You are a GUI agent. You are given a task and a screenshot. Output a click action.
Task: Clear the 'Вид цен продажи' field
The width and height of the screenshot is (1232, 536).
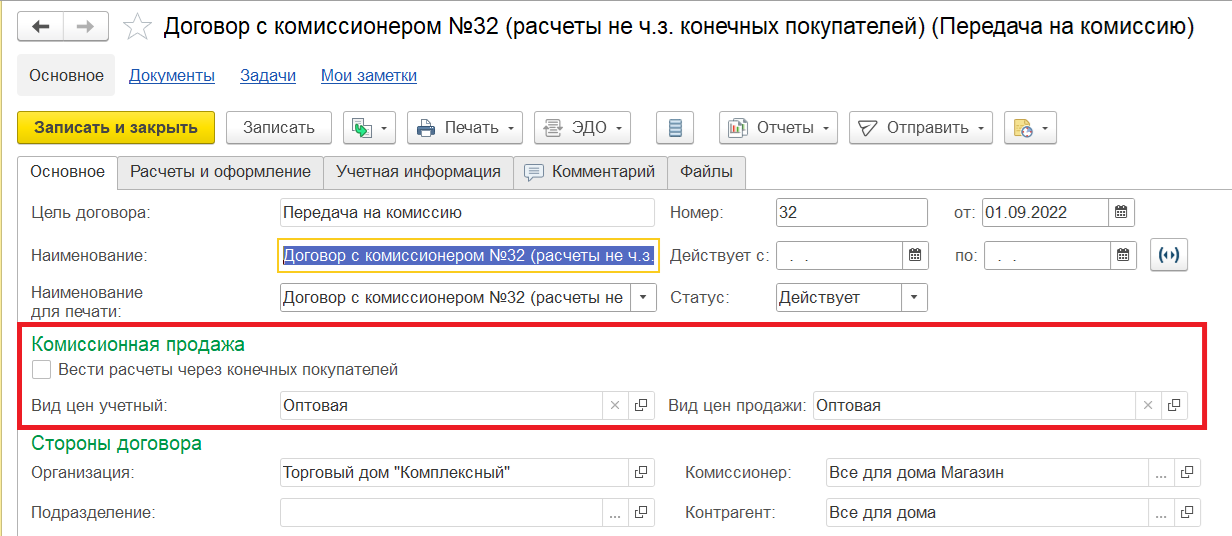pyautogui.click(x=1148, y=405)
